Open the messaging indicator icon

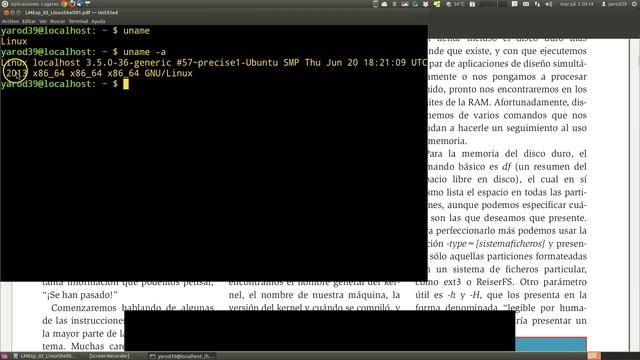(x=514, y=4)
